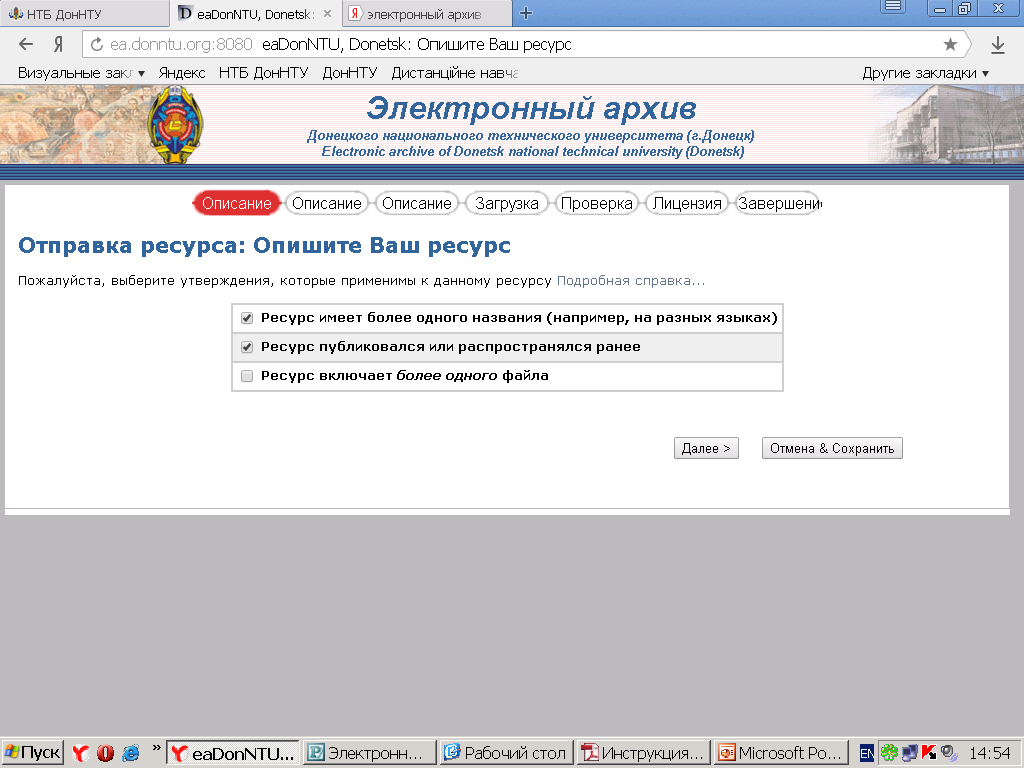The image size is (1024, 768).
Task: Expand 'Другие закладки' dropdown
Action: coord(925,73)
